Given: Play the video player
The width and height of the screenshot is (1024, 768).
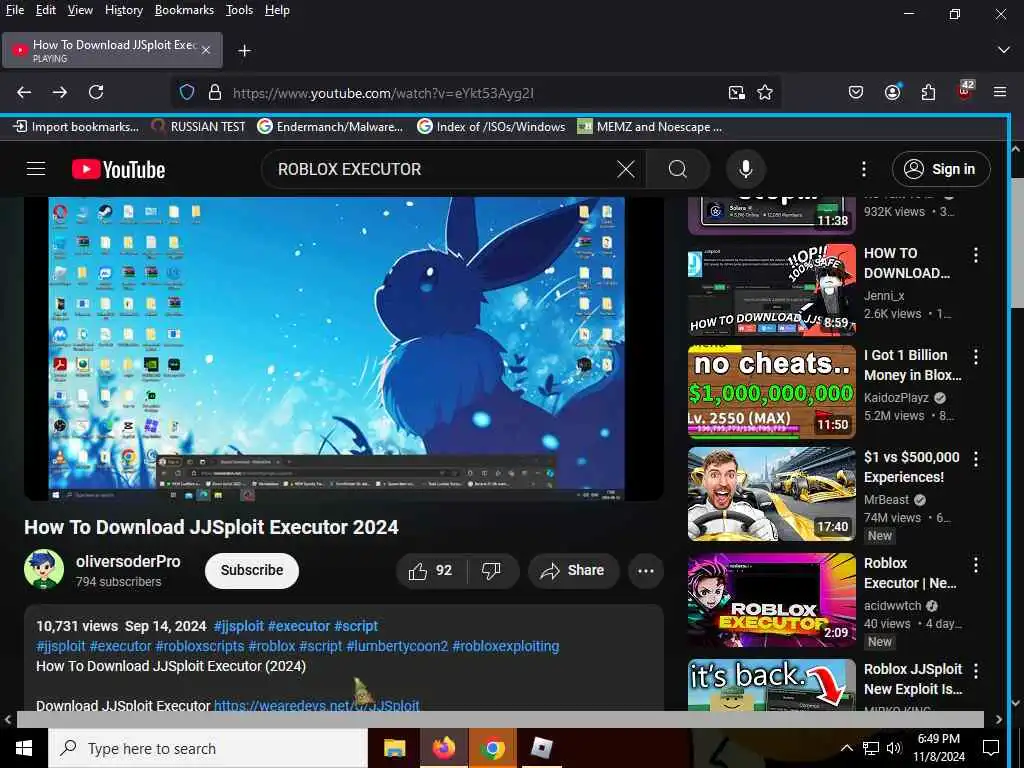Looking at the screenshot, I should (x=344, y=348).
